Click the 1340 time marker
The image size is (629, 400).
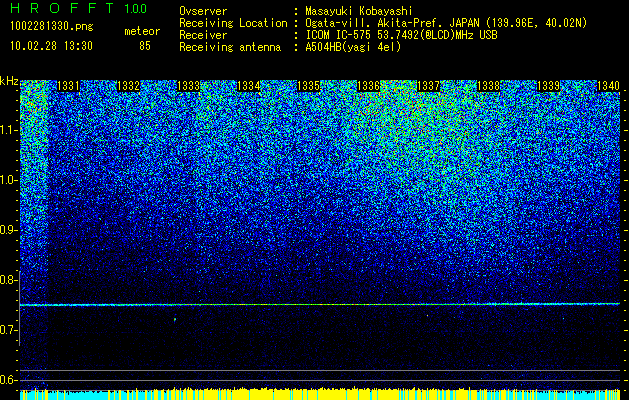(x=609, y=86)
